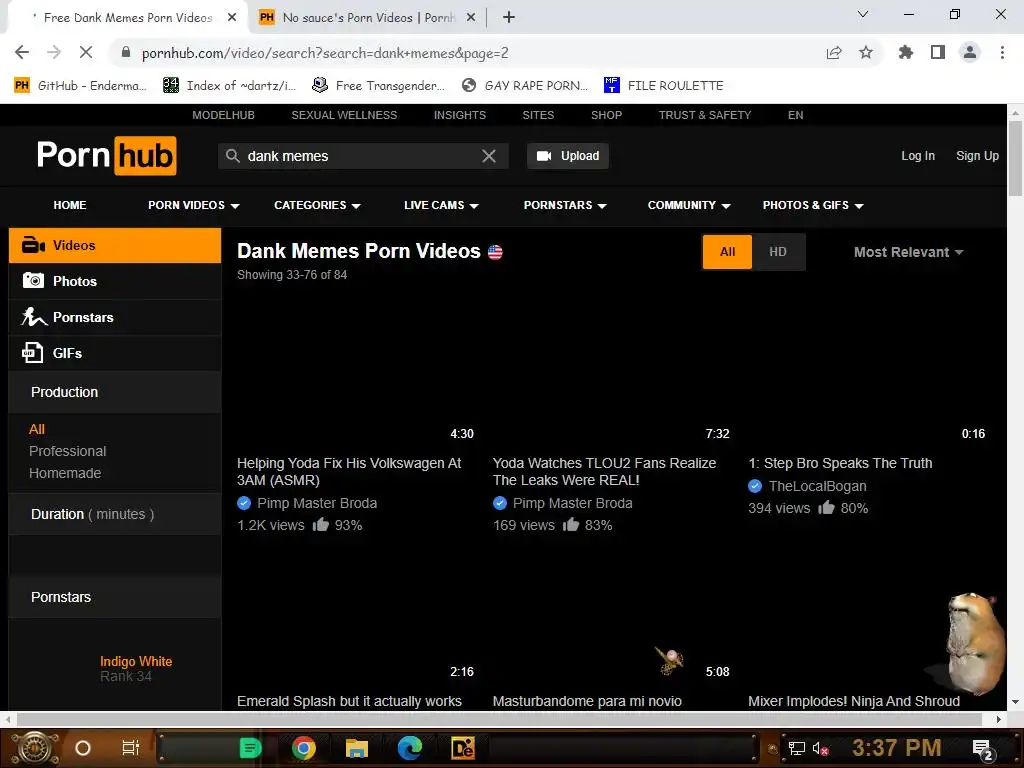Open Chrome from the taskbar

tap(304, 748)
